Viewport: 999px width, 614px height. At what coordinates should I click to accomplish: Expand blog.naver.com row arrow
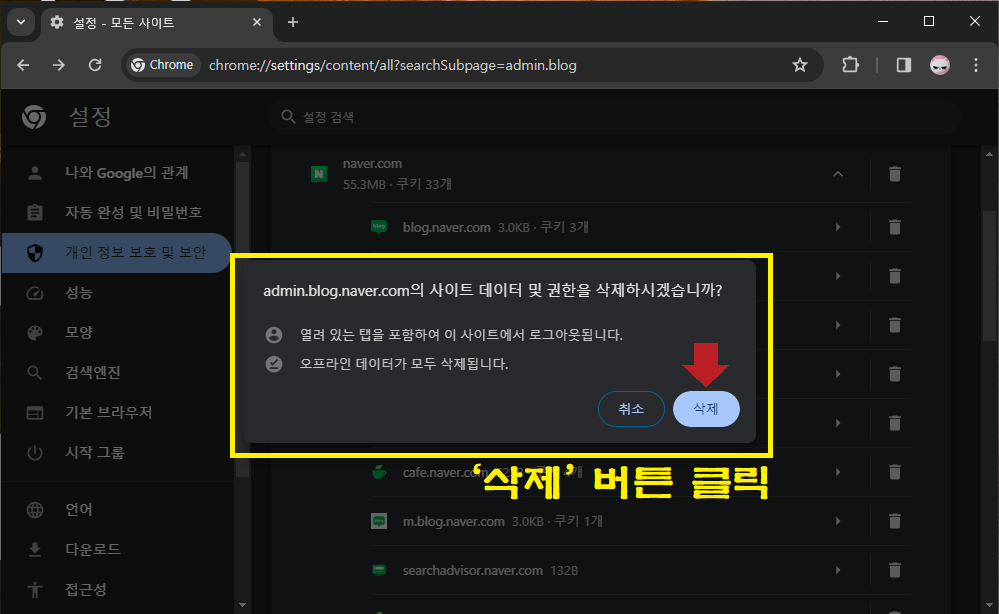tap(838, 227)
